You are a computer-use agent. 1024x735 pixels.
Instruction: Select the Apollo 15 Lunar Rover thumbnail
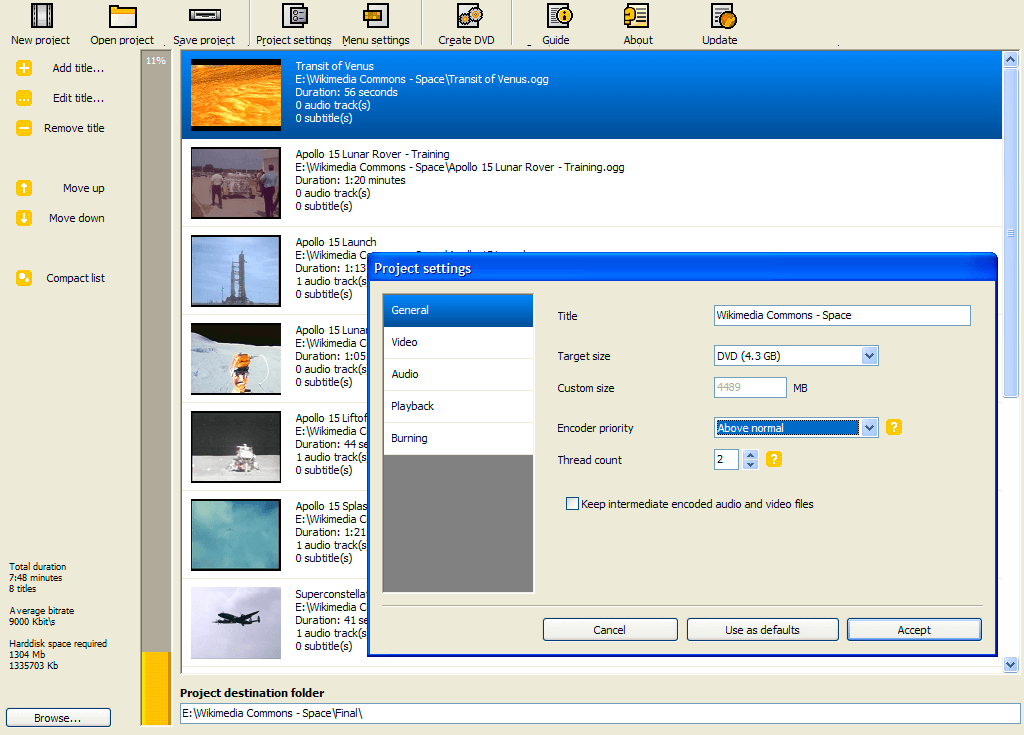point(236,183)
